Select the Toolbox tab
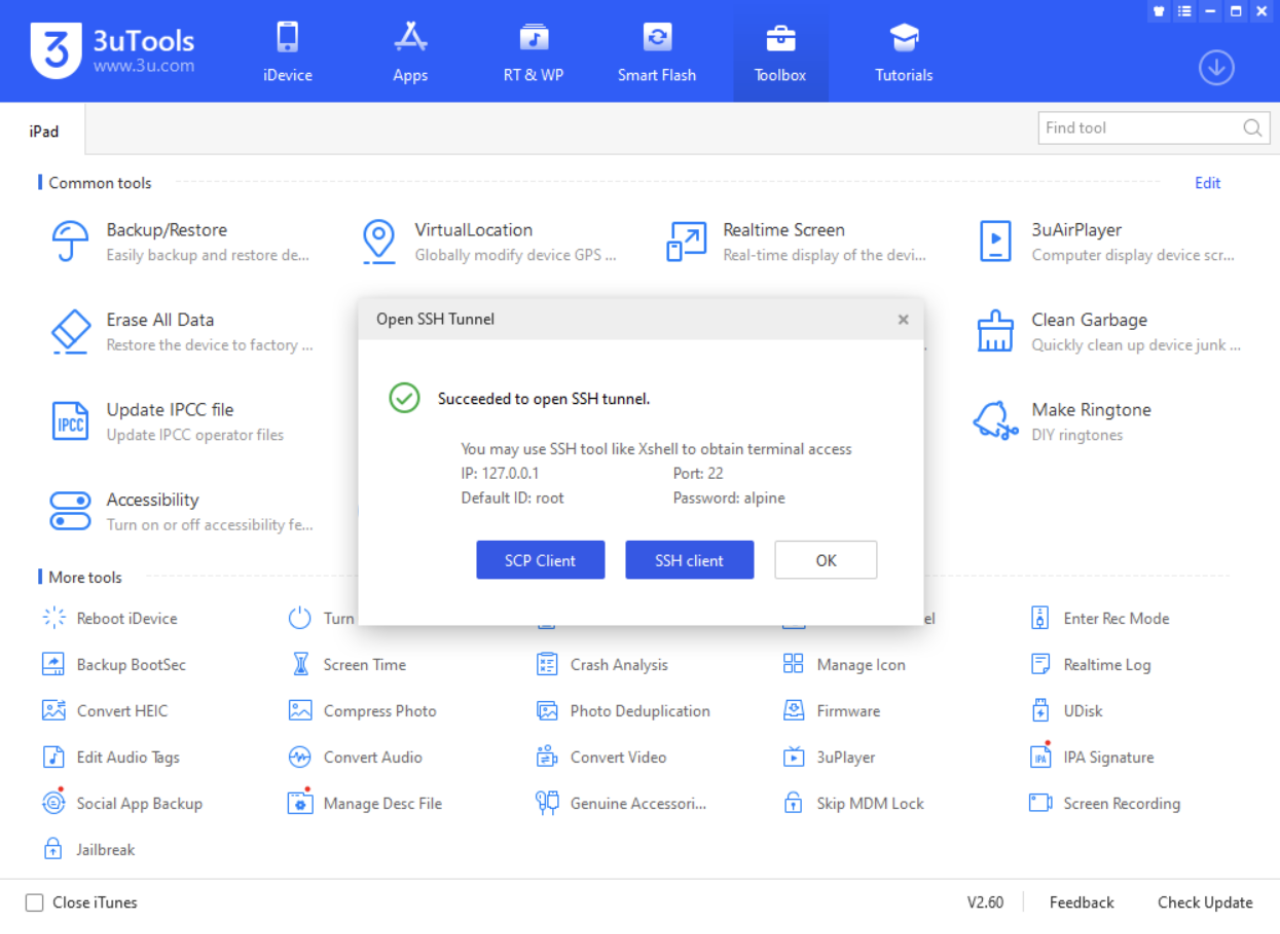This screenshot has height=934, width=1280. point(780,52)
